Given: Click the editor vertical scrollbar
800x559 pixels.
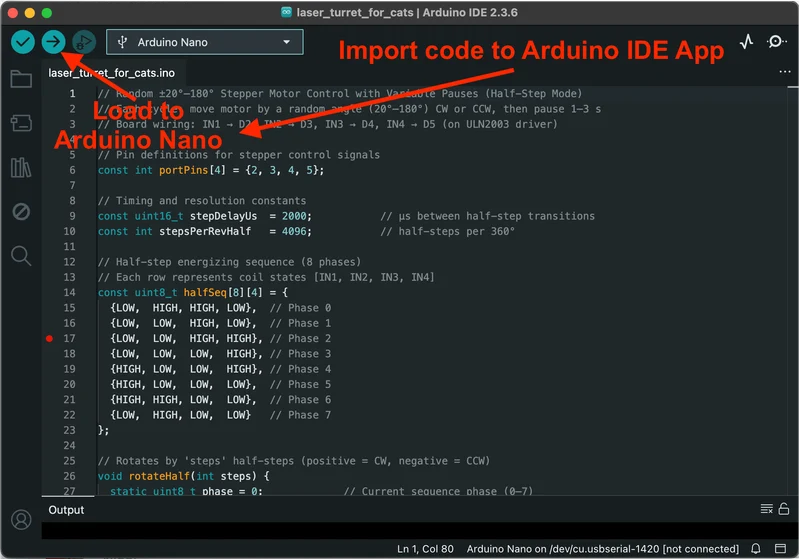Looking at the screenshot, I should click(792, 291).
